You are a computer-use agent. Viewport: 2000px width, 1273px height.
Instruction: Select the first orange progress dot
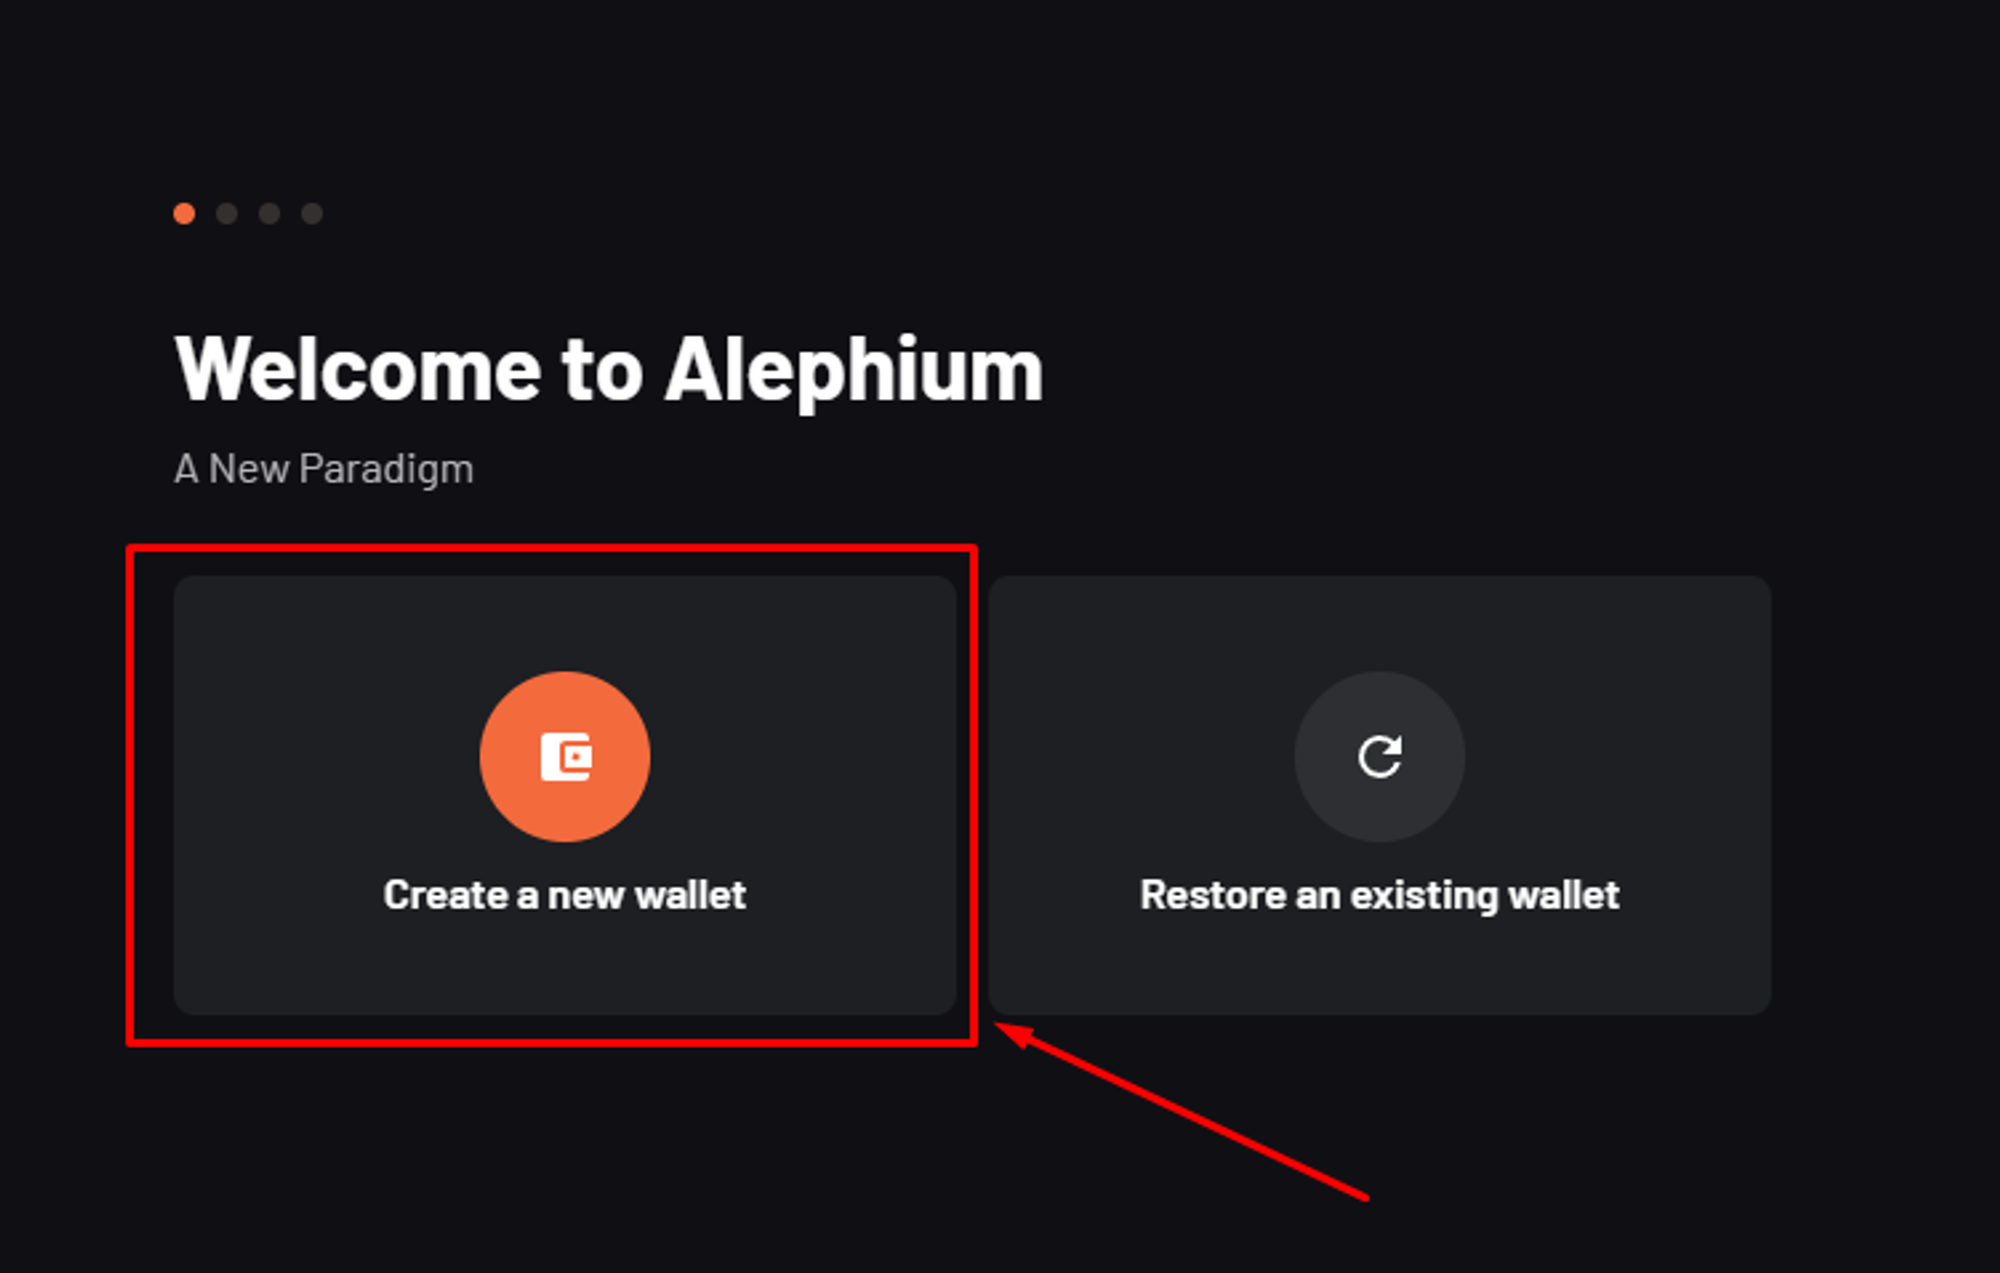pyautogui.click(x=184, y=213)
